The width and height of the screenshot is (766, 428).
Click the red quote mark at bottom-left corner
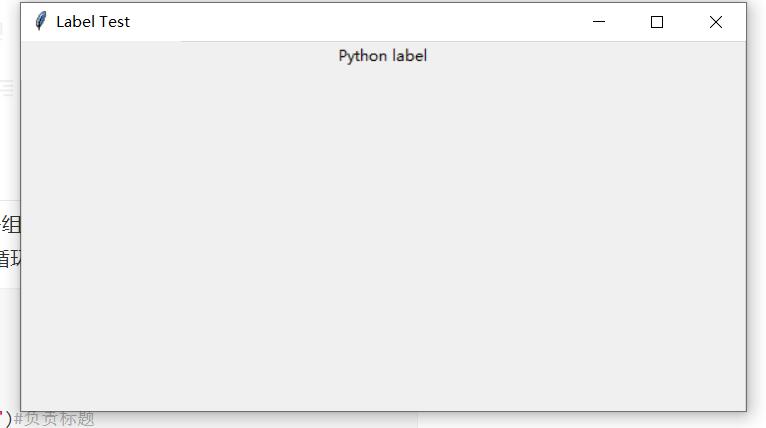(x=1, y=414)
